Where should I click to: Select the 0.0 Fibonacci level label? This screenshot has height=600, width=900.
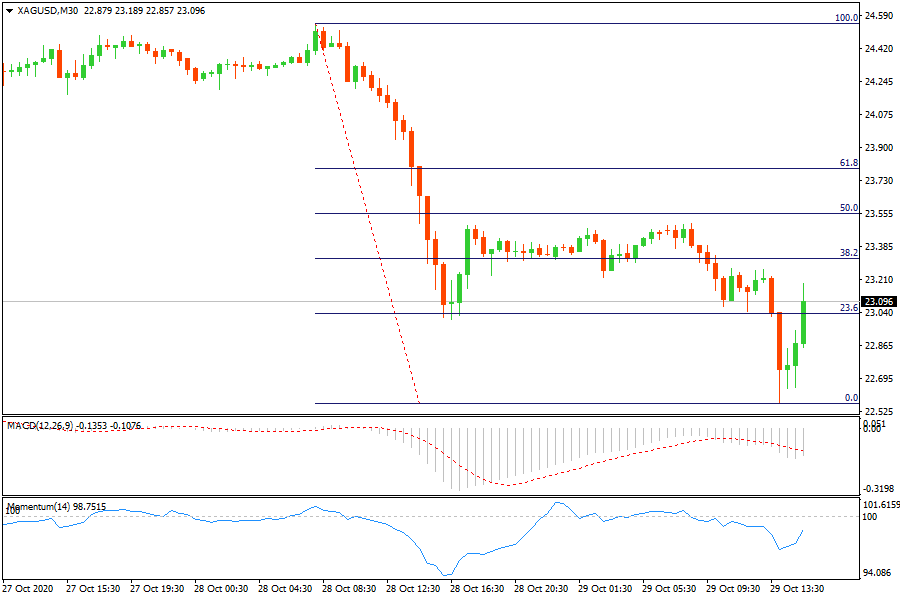851,398
